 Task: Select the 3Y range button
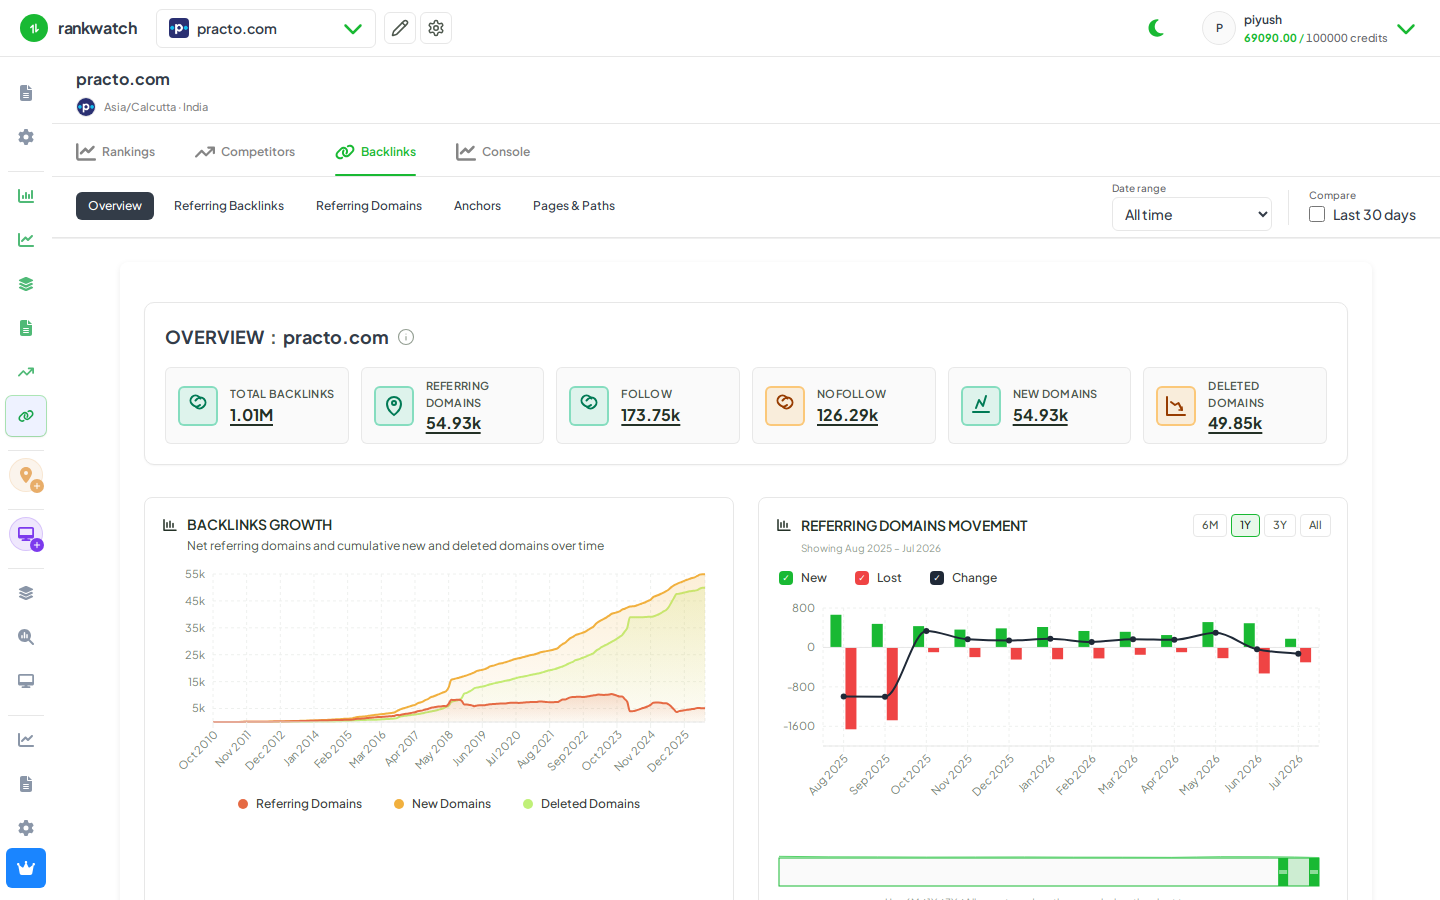click(x=1280, y=525)
